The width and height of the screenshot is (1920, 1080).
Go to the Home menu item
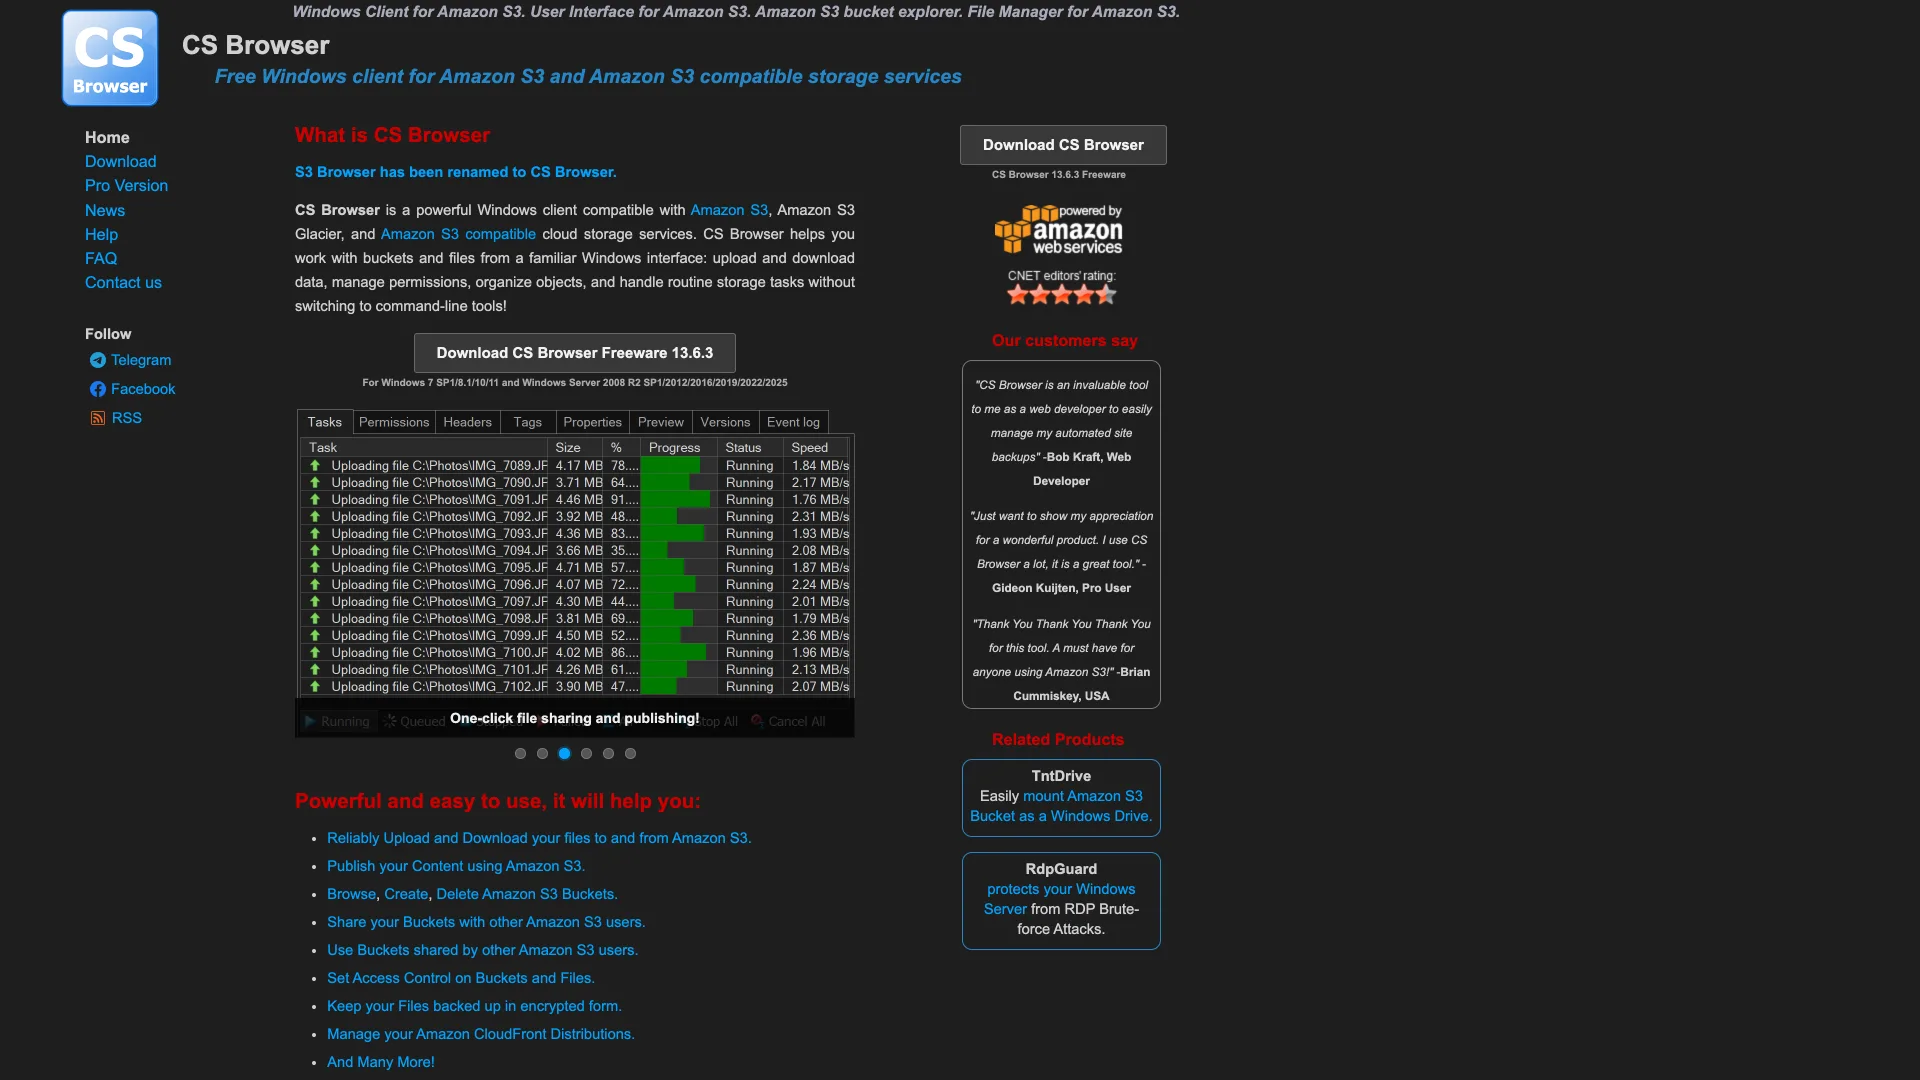point(107,137)
